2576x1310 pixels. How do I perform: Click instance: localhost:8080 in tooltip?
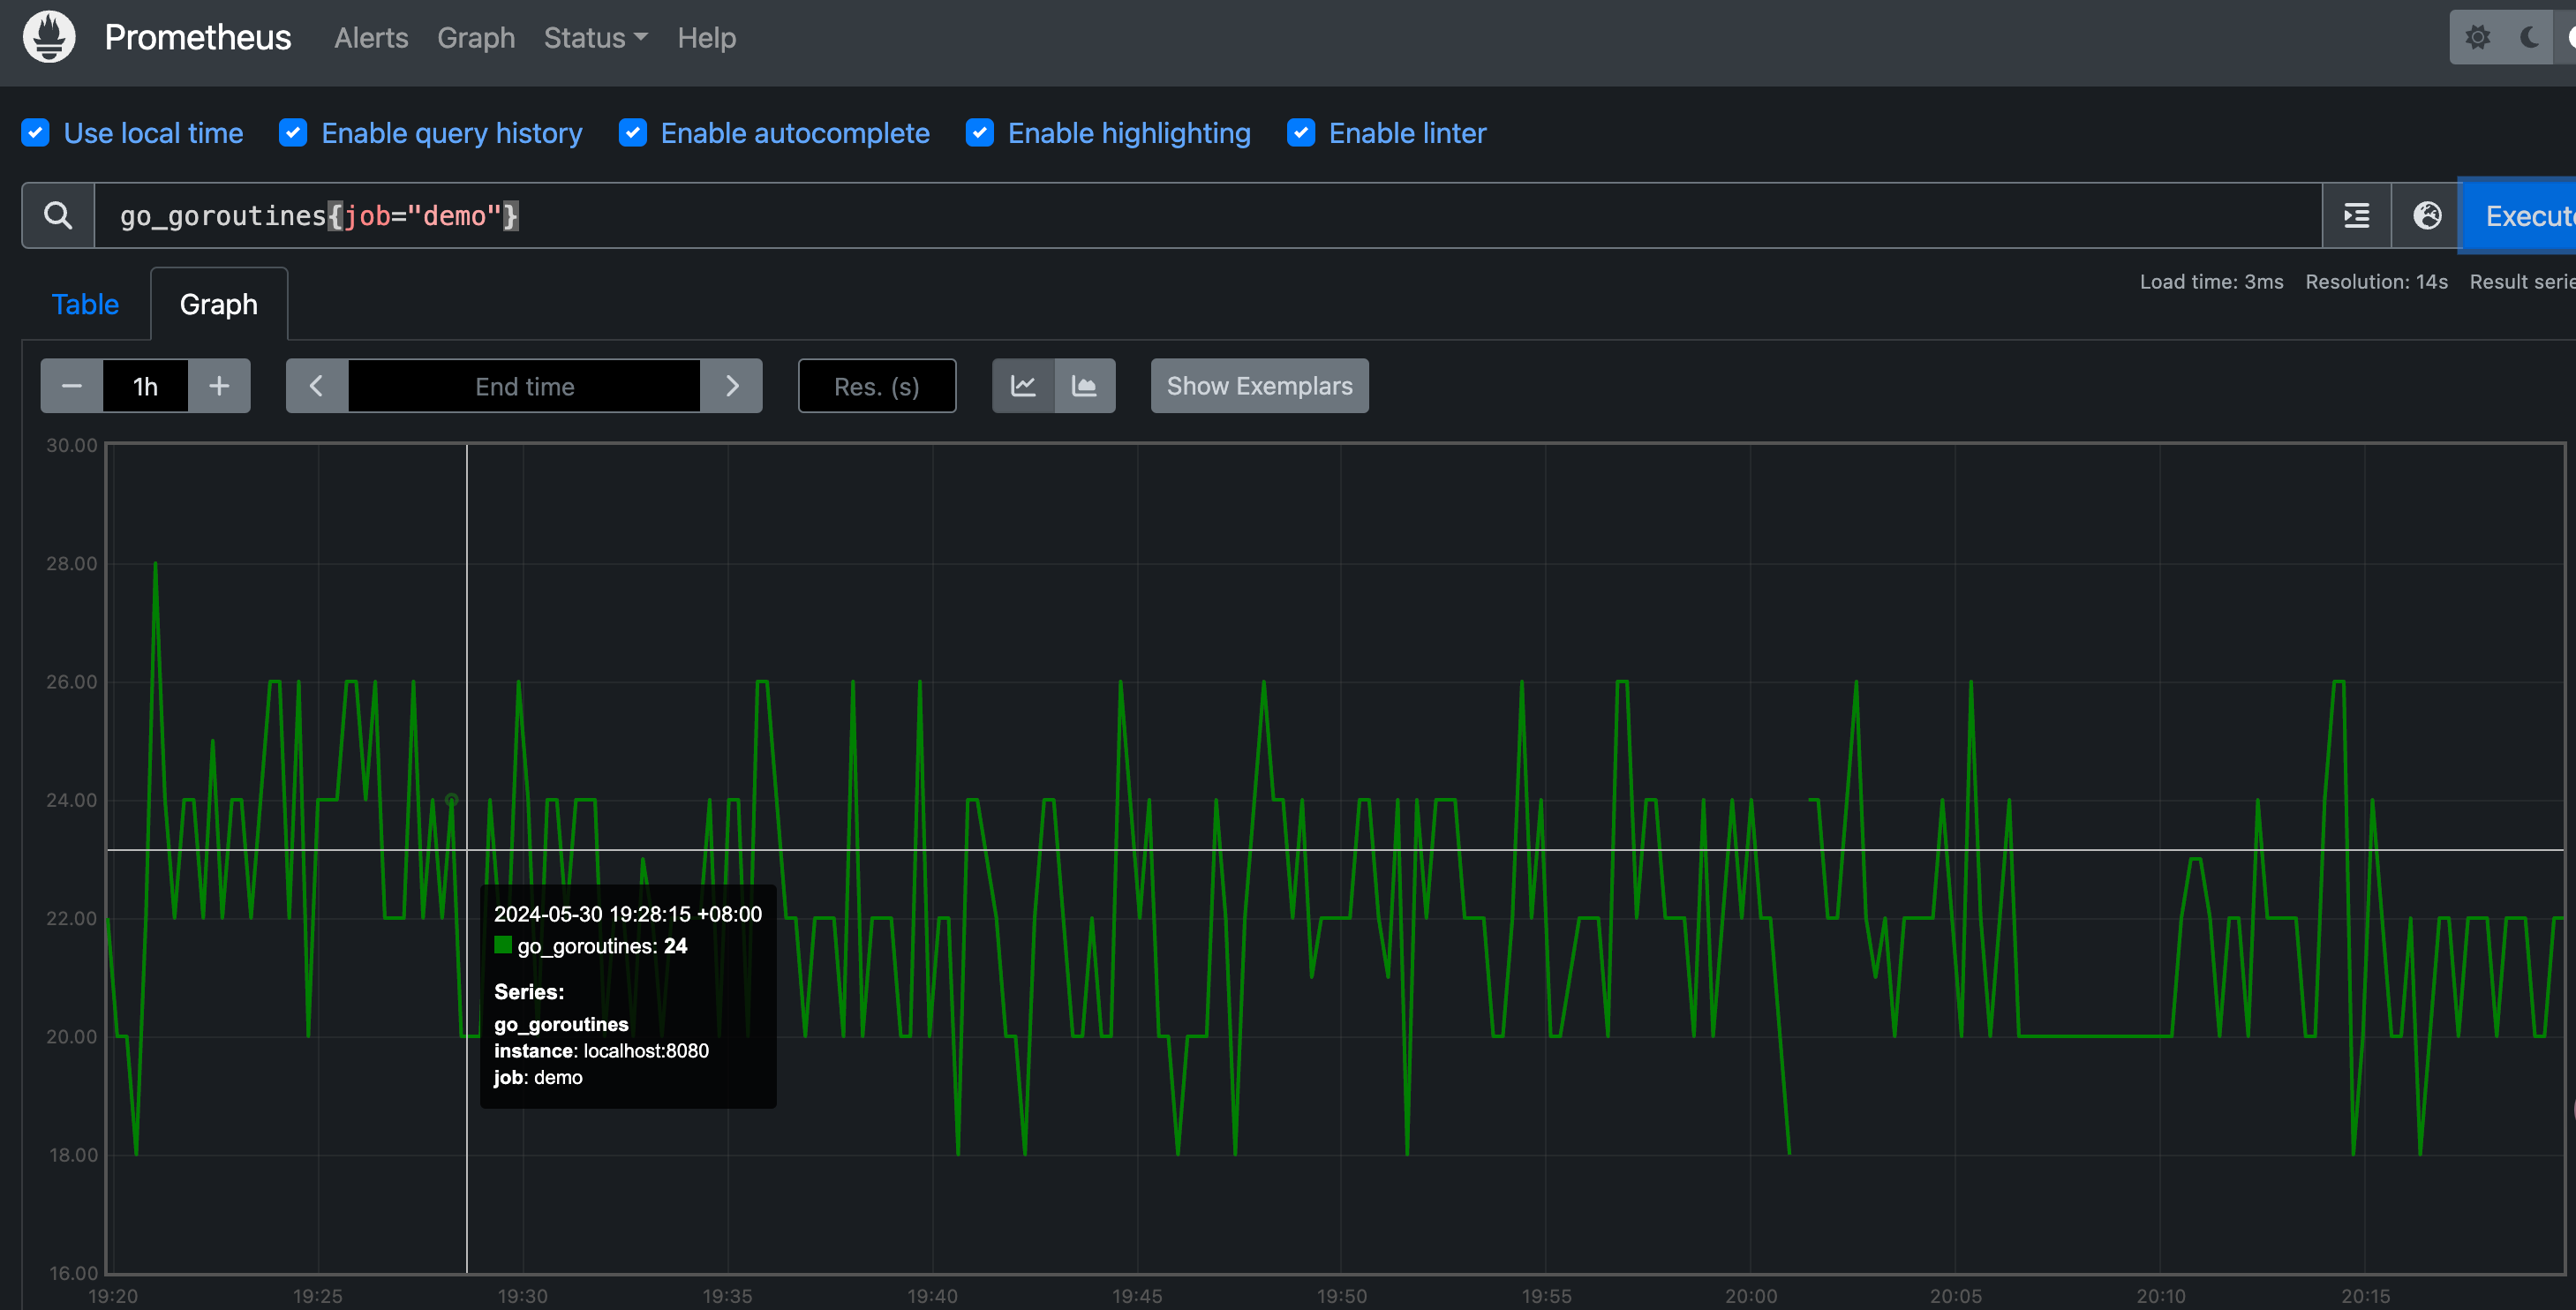601,1051
